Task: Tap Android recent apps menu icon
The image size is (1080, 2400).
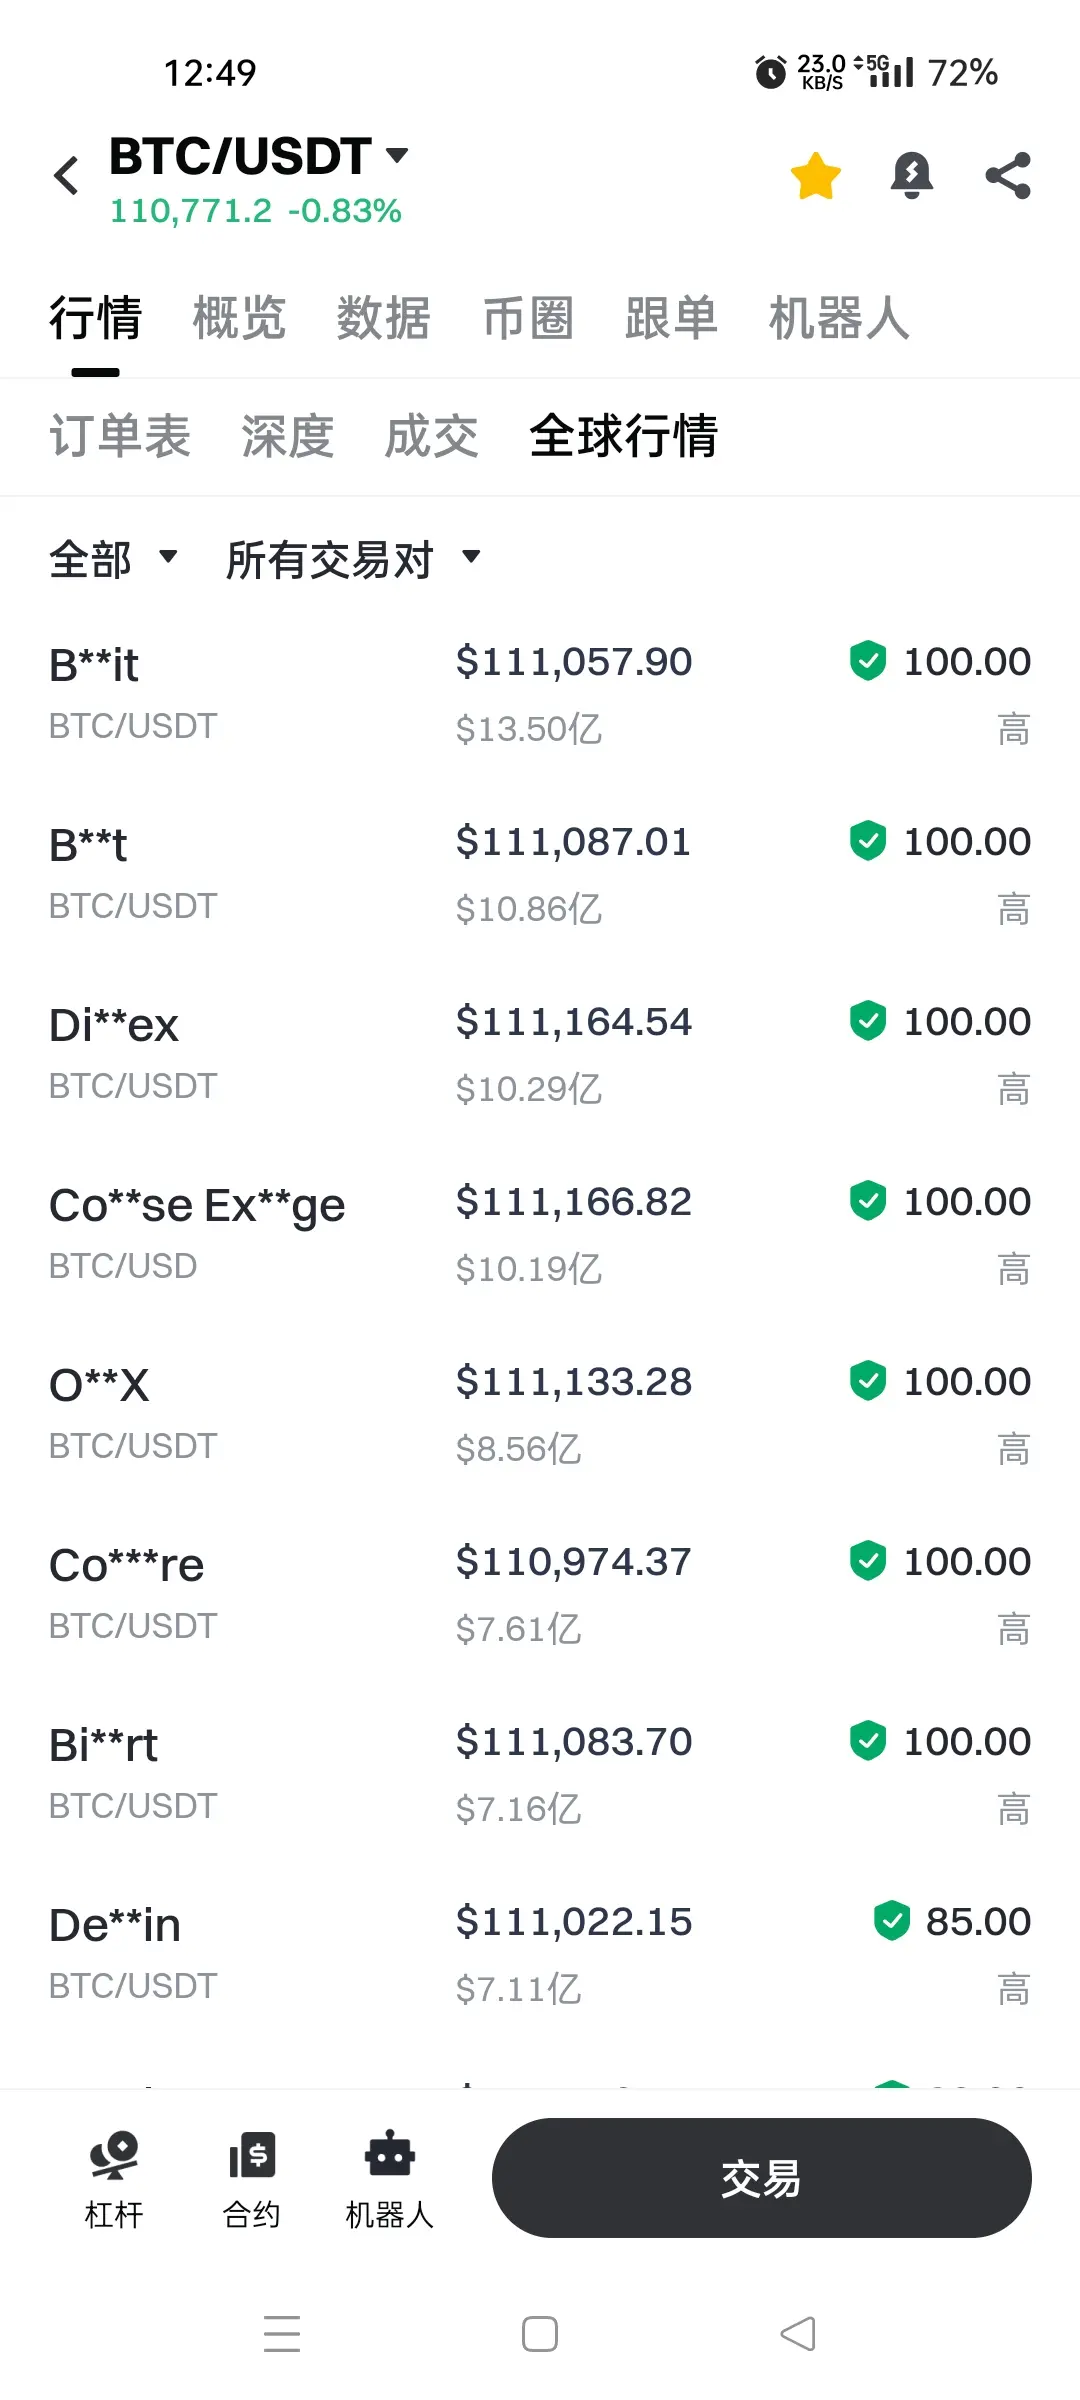Action: [x=282, y=2334]
